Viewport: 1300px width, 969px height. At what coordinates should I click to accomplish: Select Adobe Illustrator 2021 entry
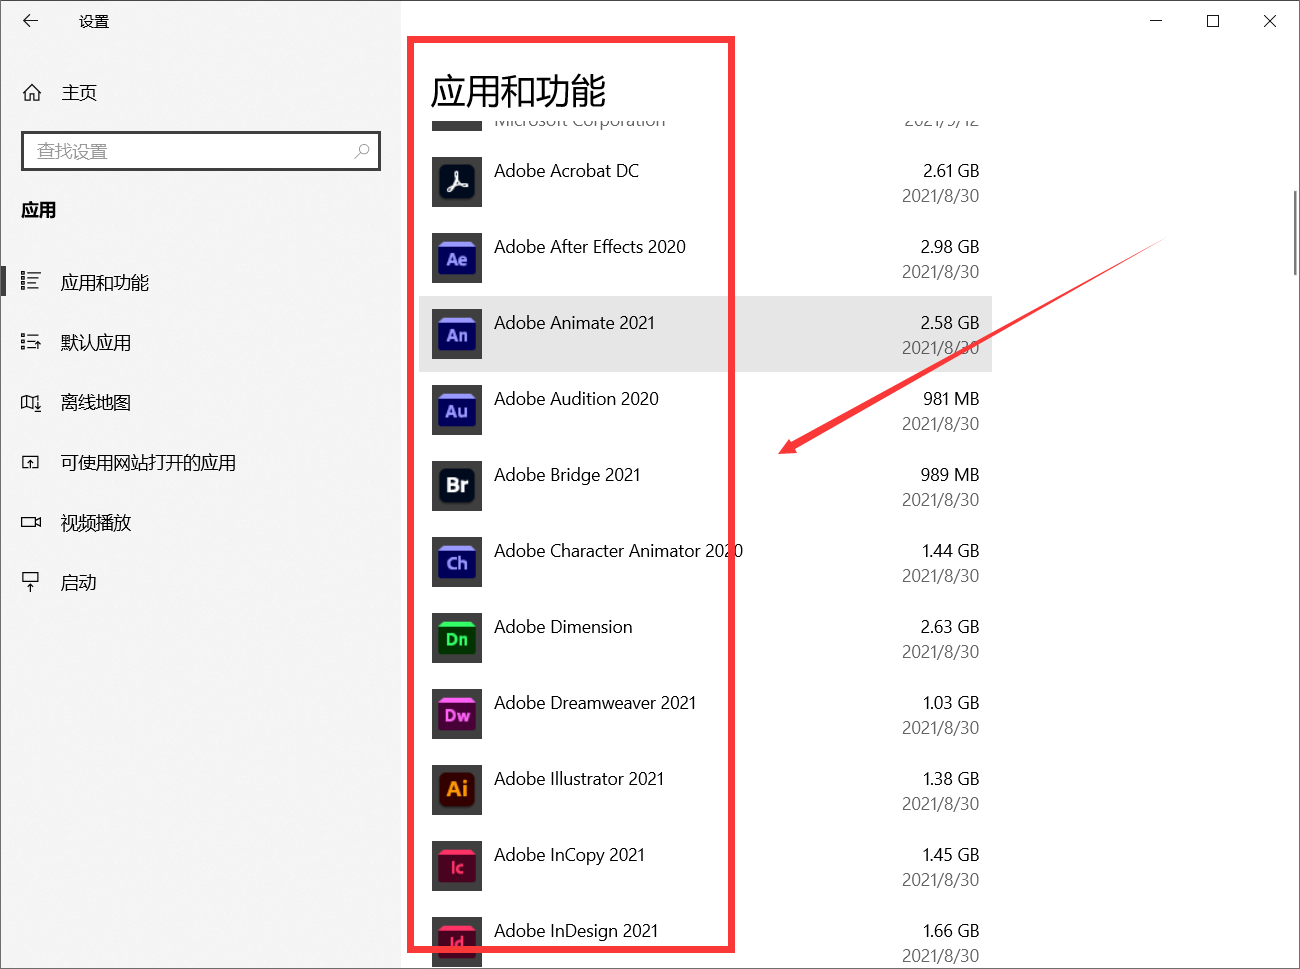tap(705, 790)
